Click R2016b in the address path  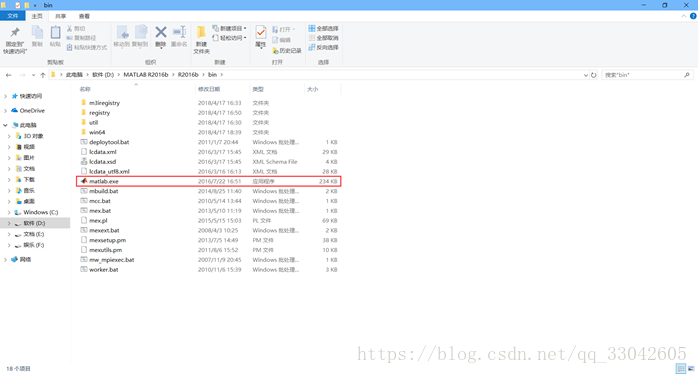188,75
